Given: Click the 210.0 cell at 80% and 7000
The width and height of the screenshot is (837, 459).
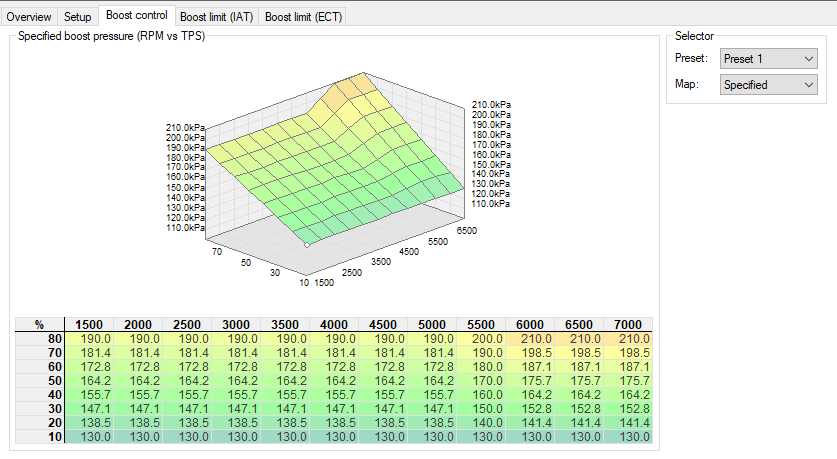Looking at the screenshot, I should 628,339.
